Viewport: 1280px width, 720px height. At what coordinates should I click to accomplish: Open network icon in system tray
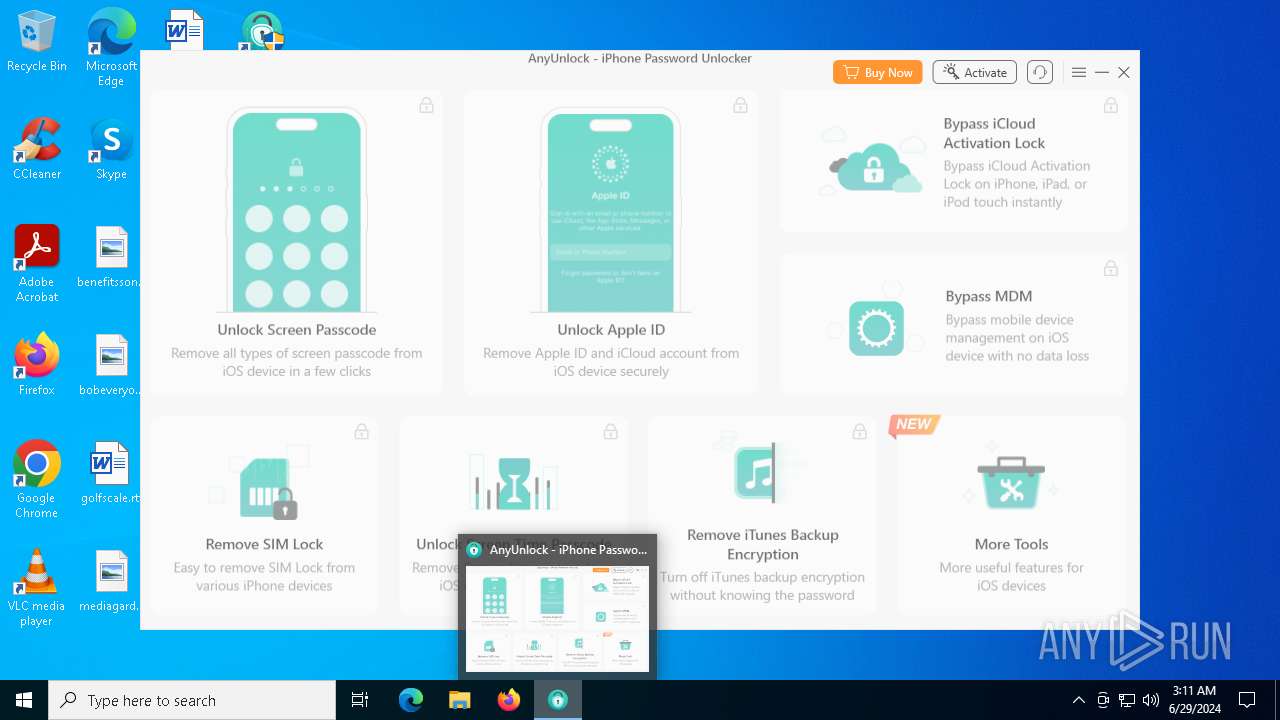point(1127,700)
